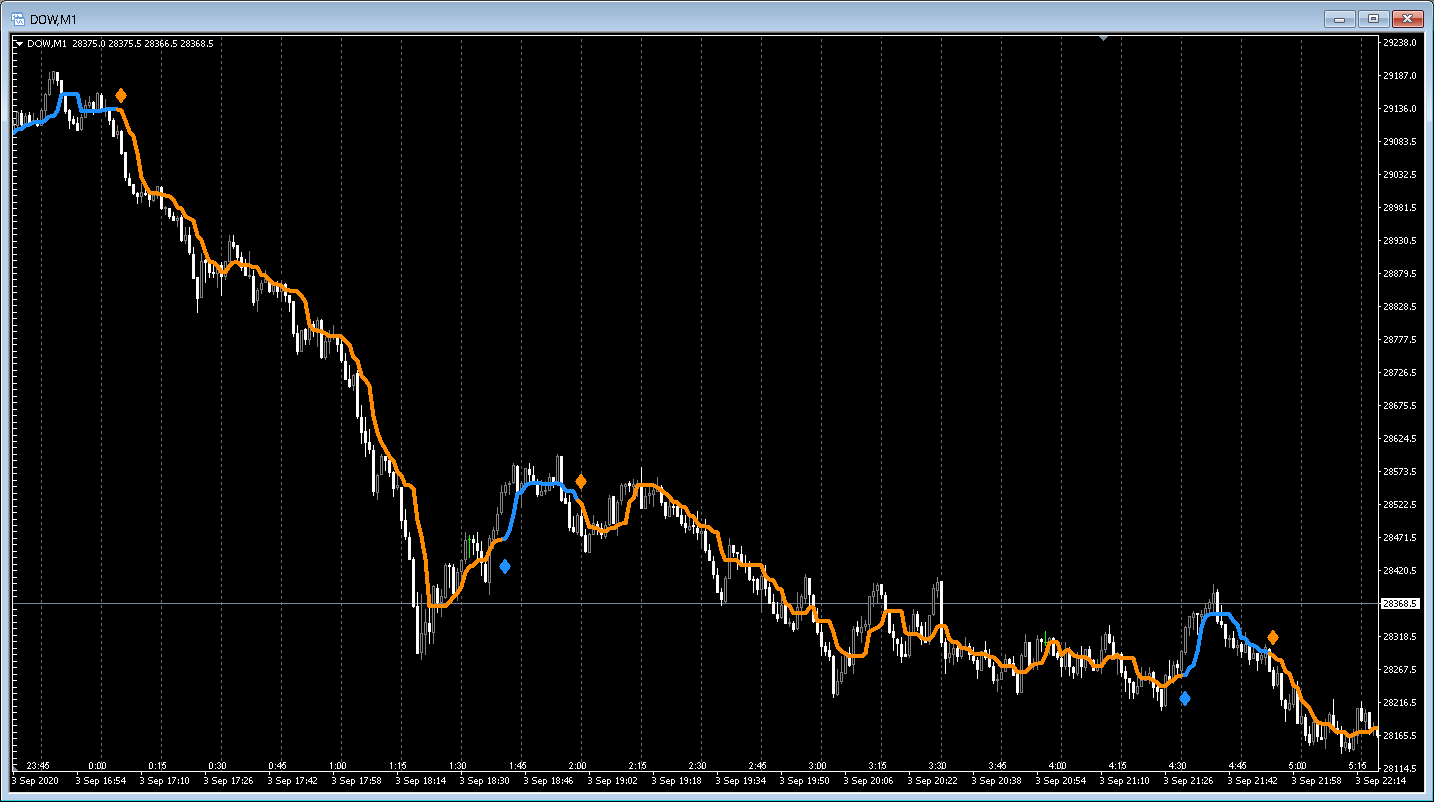Select the orange diamond signal near 4:45

pos(1273,637)
